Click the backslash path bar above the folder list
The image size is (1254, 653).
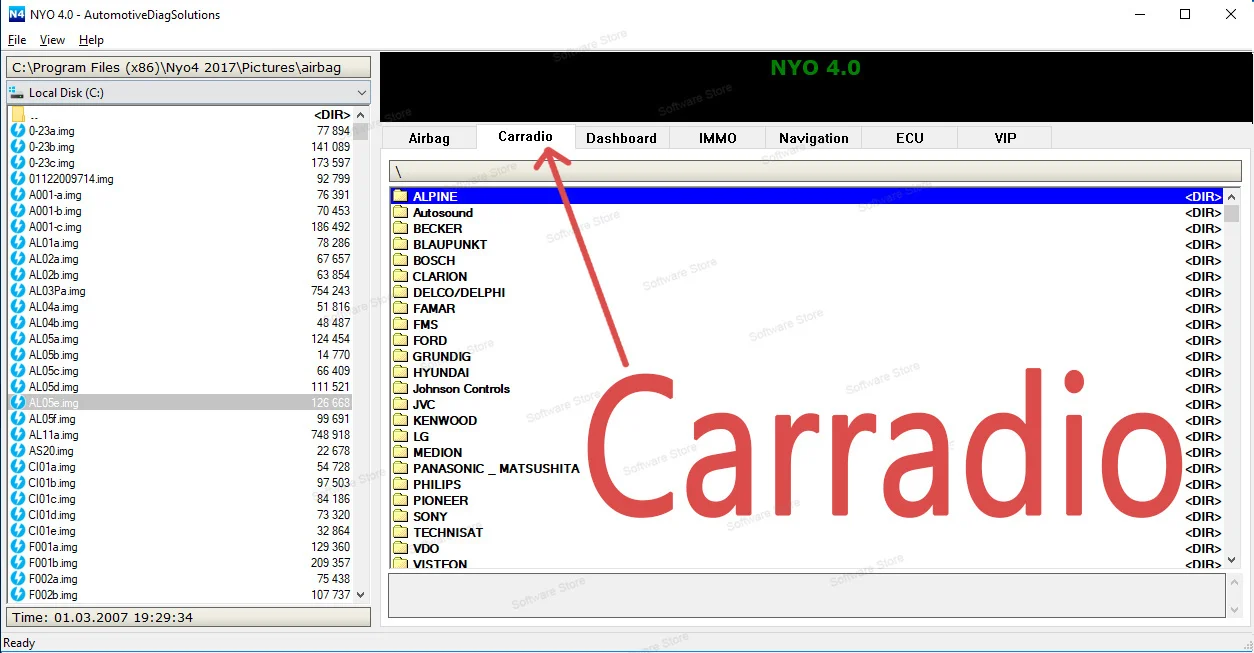pos(815,171)
